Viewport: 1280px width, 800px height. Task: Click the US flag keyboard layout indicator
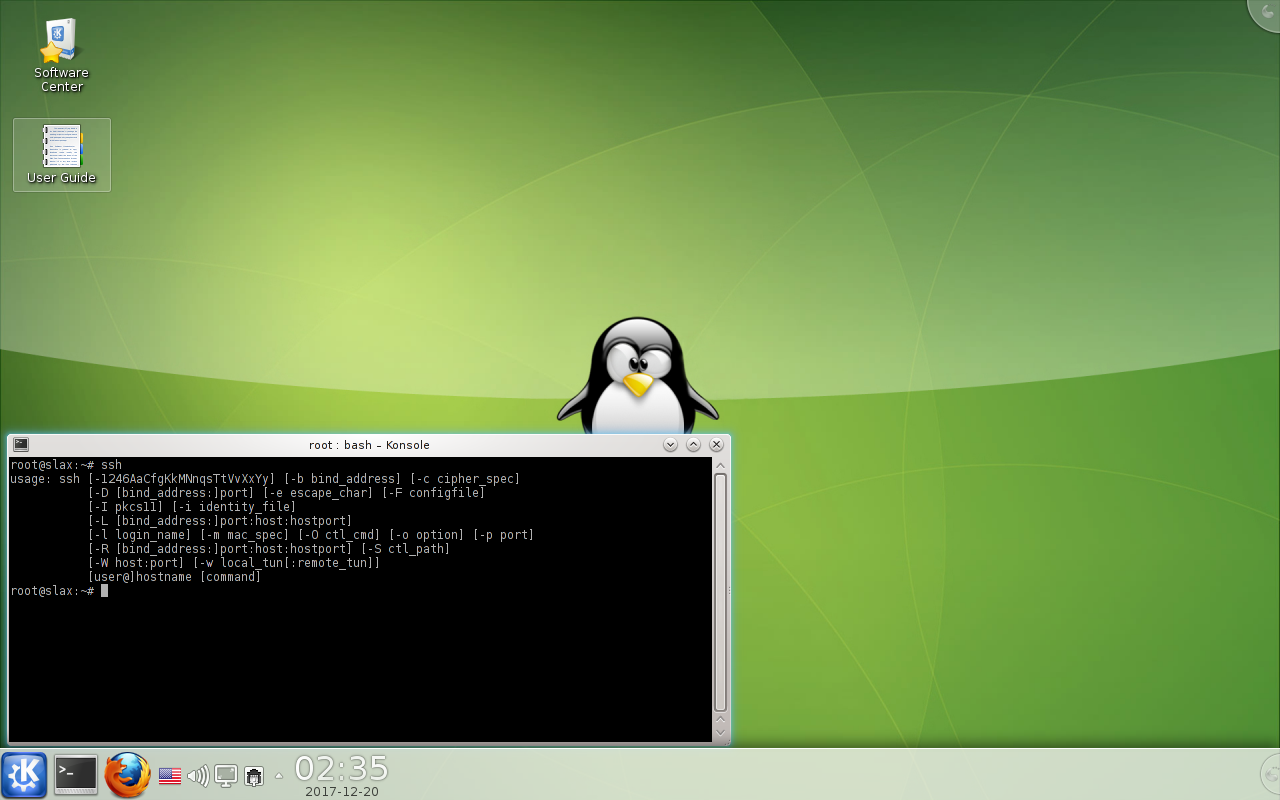tap(170, 775)
